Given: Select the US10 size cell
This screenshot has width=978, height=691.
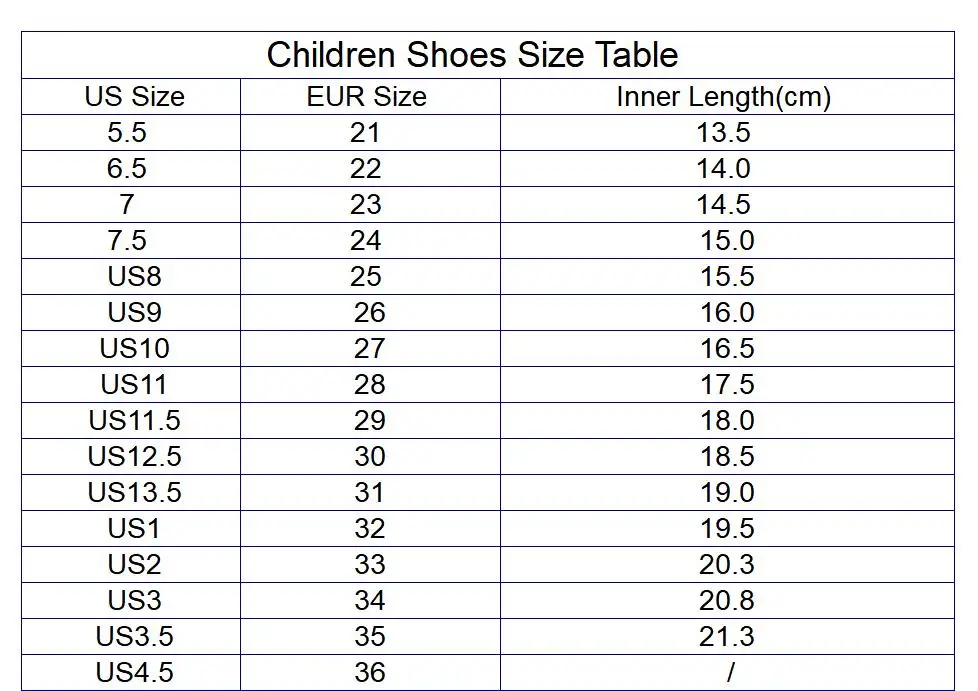Looking at the screenshot, I should point(134,349).
